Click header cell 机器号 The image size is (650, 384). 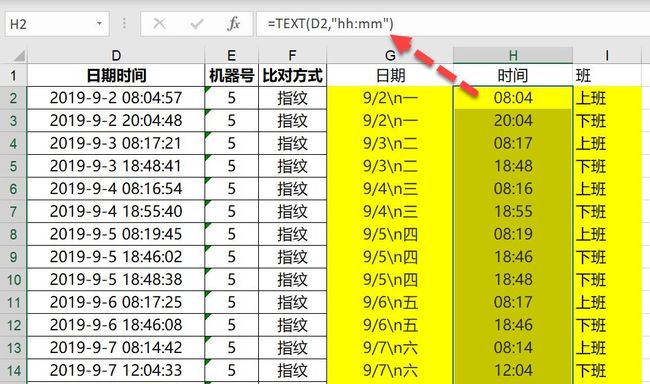(x=231, y=75)
